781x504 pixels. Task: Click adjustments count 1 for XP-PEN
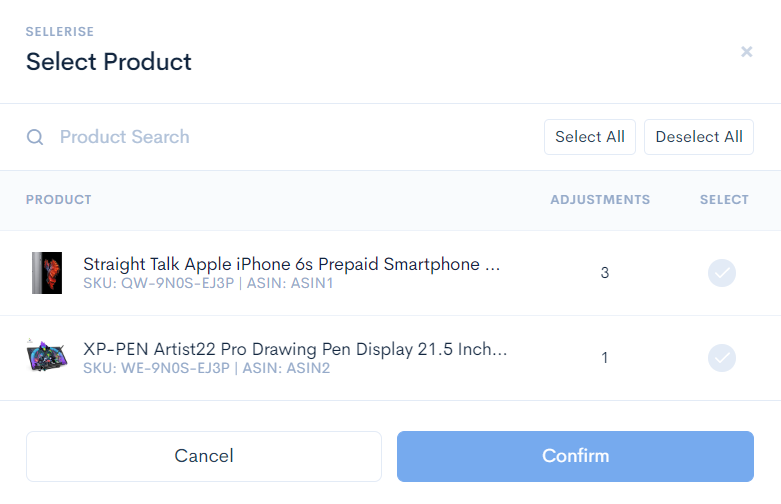coord(605,358)
